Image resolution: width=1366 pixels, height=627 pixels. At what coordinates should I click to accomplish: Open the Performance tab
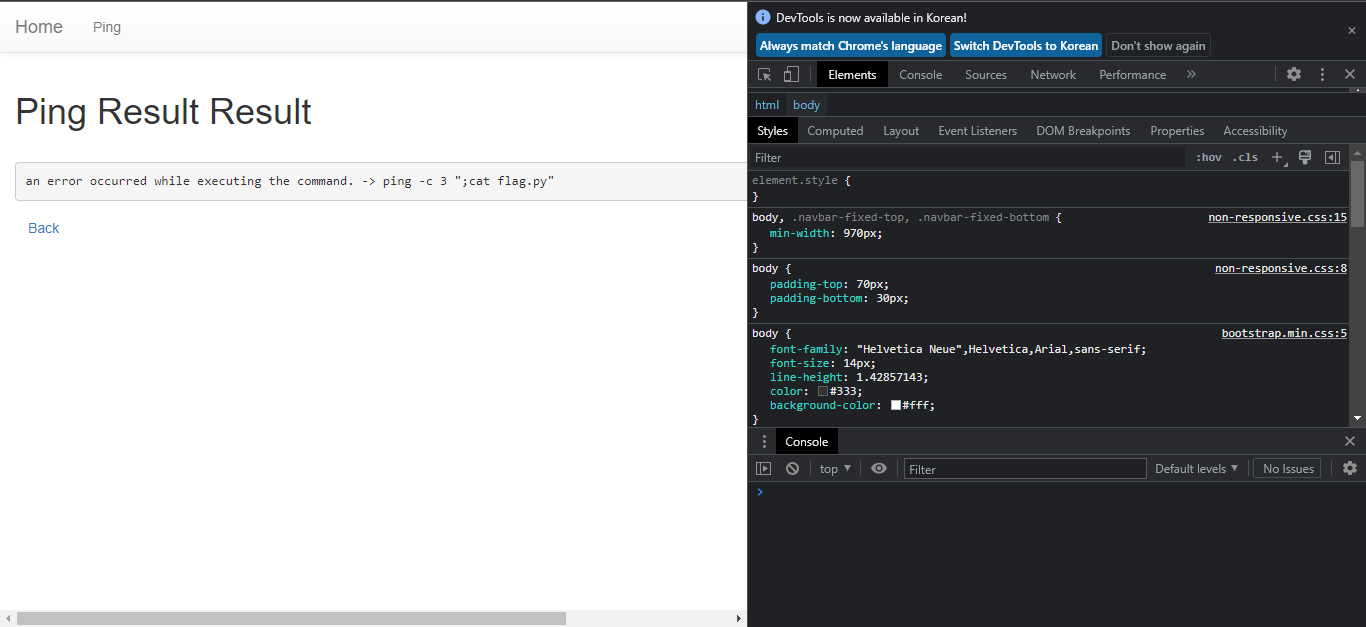pos(1132,74)
